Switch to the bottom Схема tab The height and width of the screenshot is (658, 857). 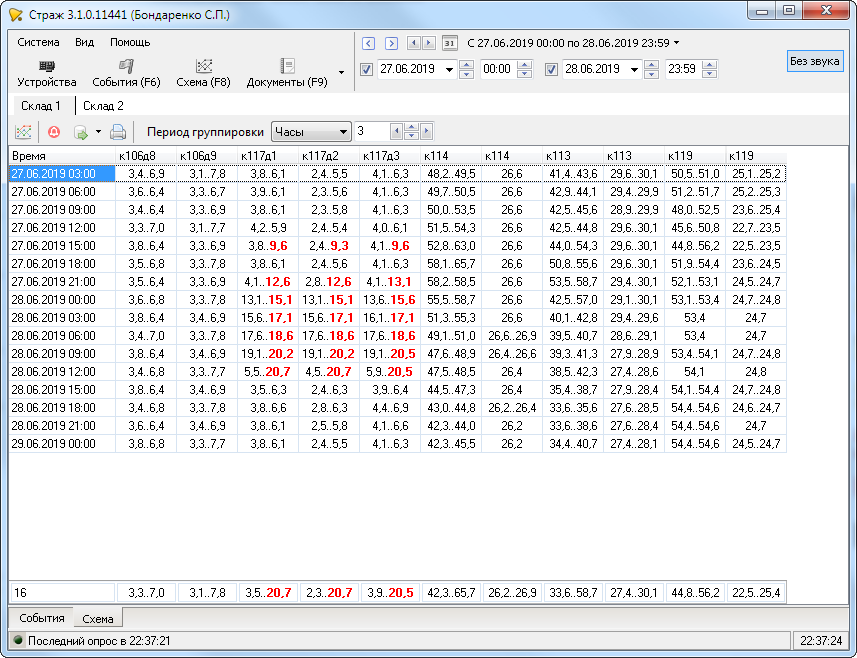(98, 619)
